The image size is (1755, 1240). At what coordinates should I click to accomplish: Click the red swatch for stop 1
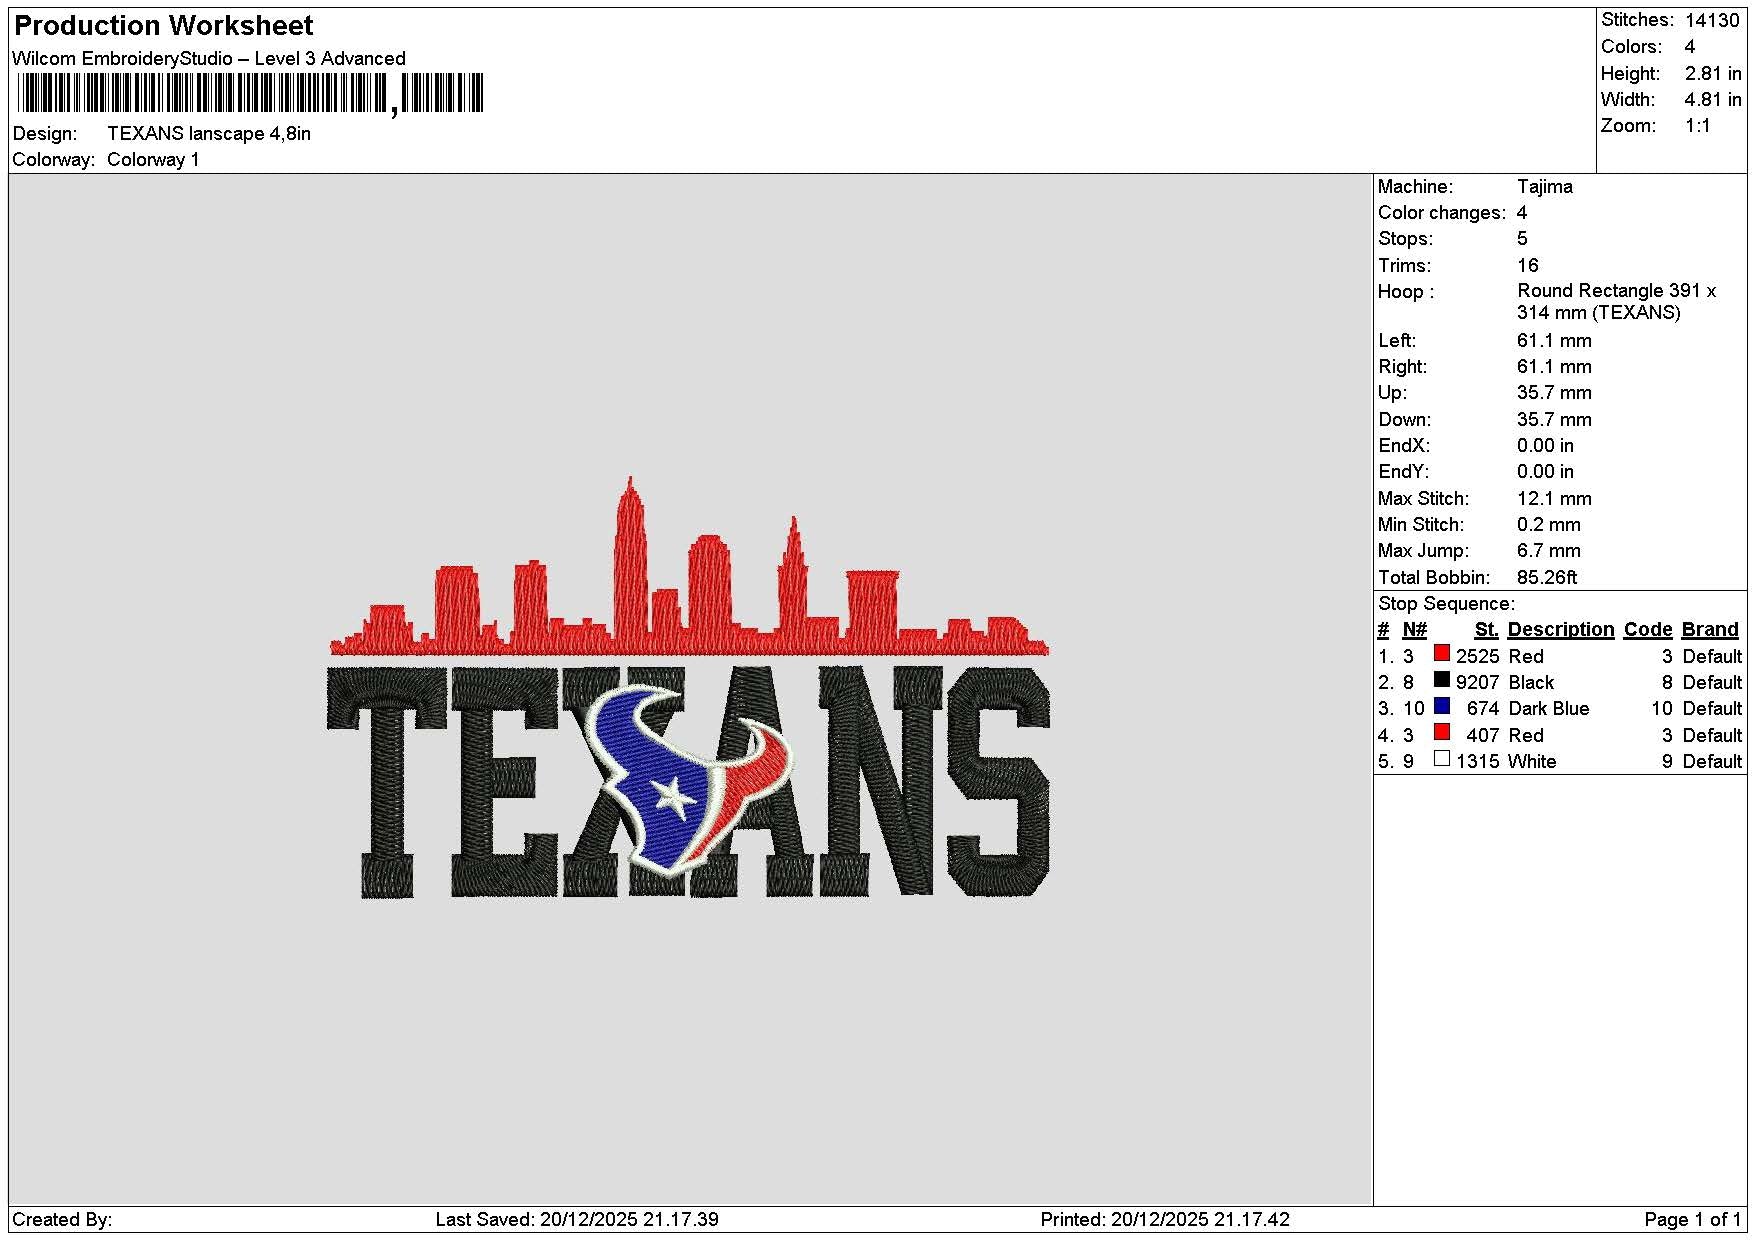(1441, 654)
